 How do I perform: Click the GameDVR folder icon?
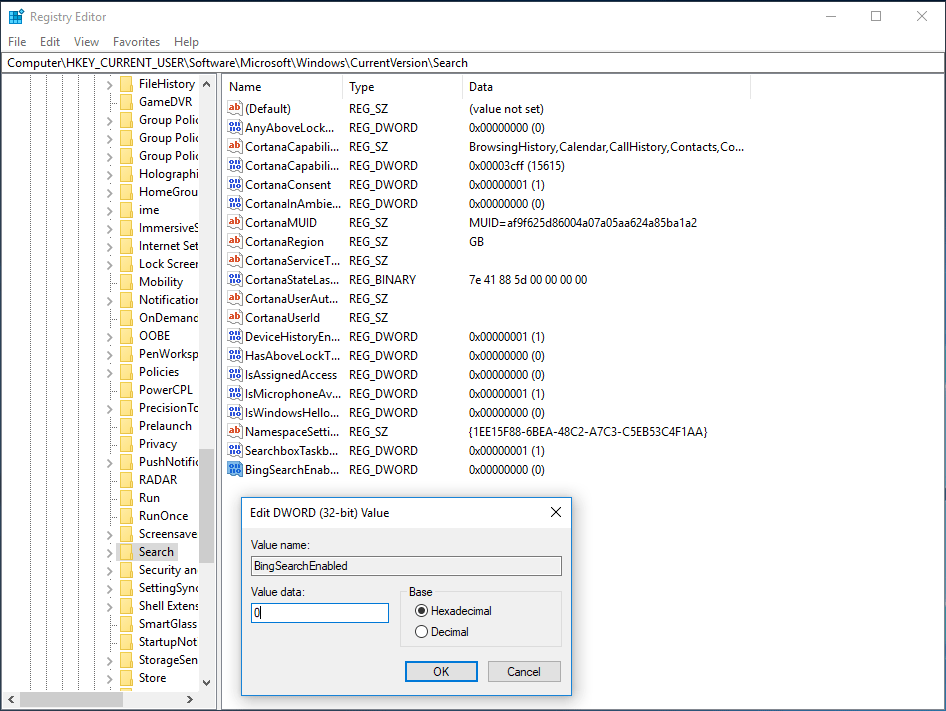[x=126, y=102]
